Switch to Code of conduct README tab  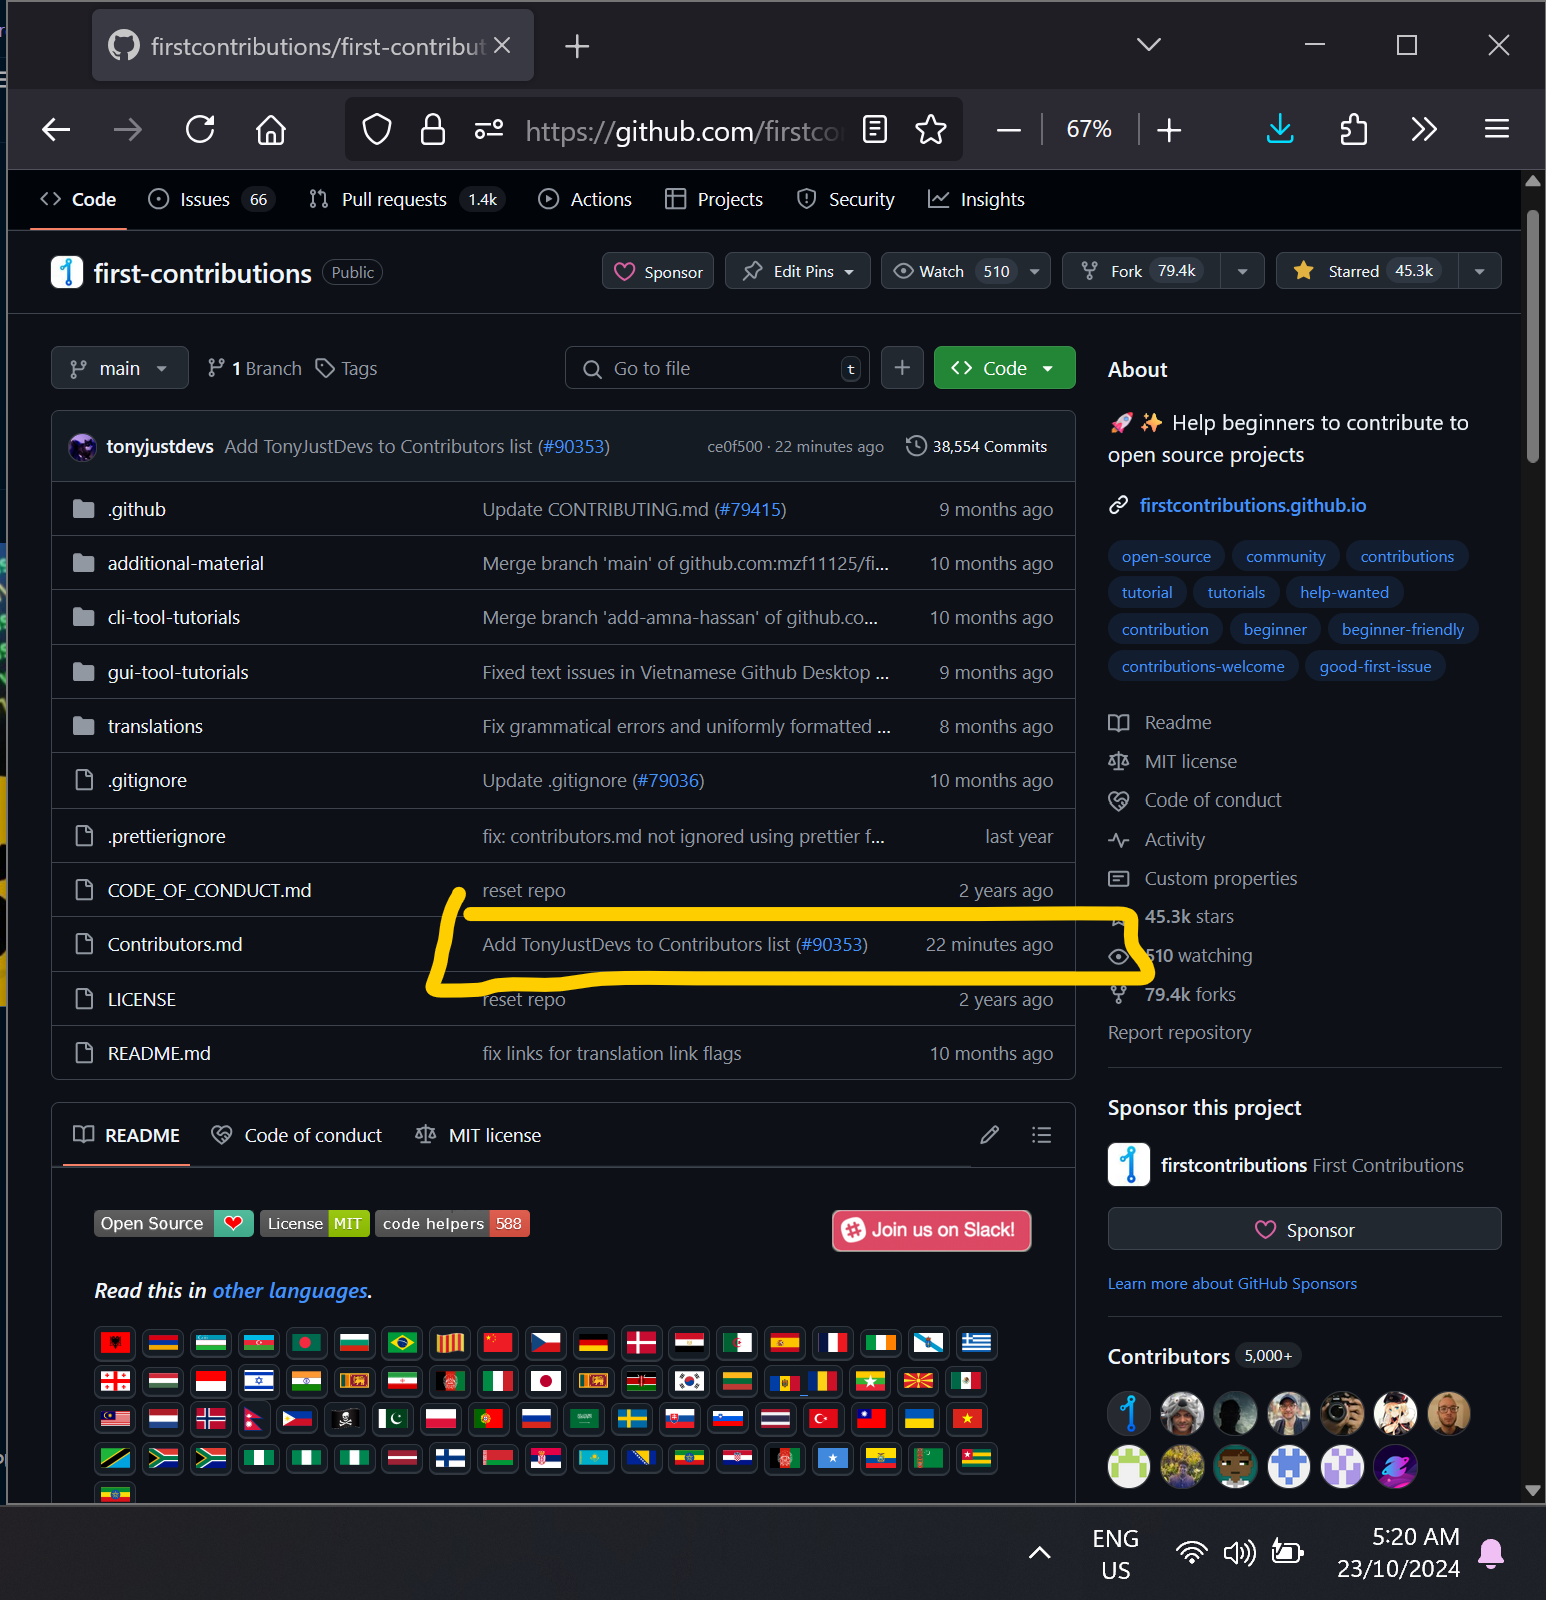297,1135
